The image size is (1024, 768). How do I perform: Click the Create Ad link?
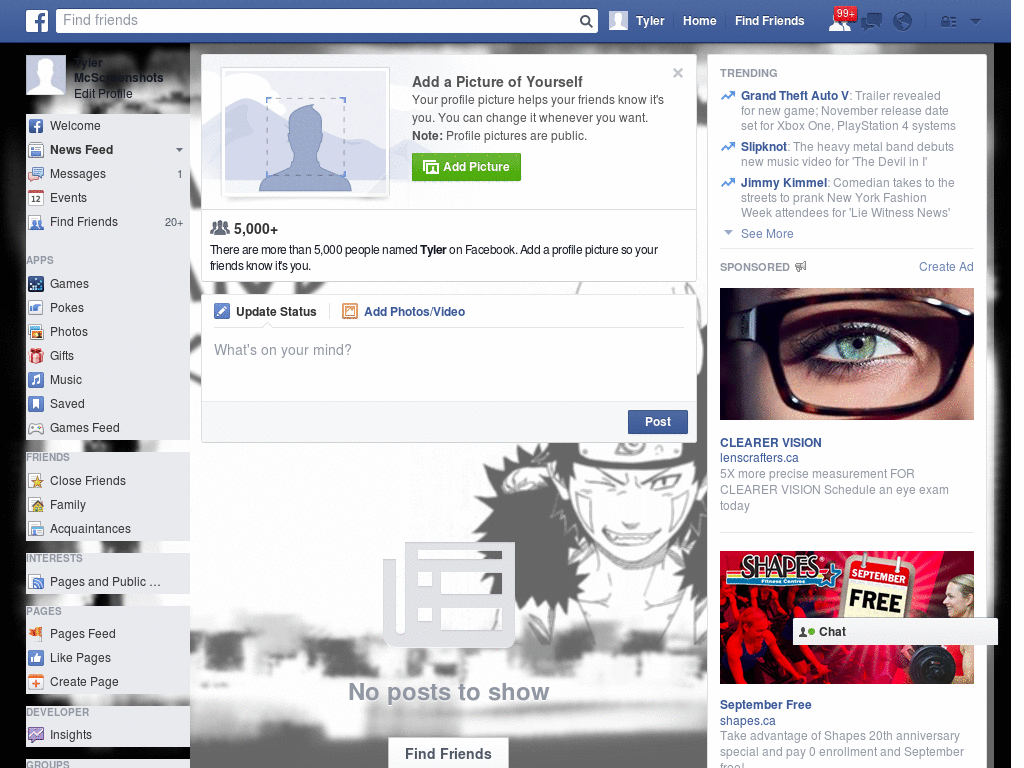click(x=946, y=266)
